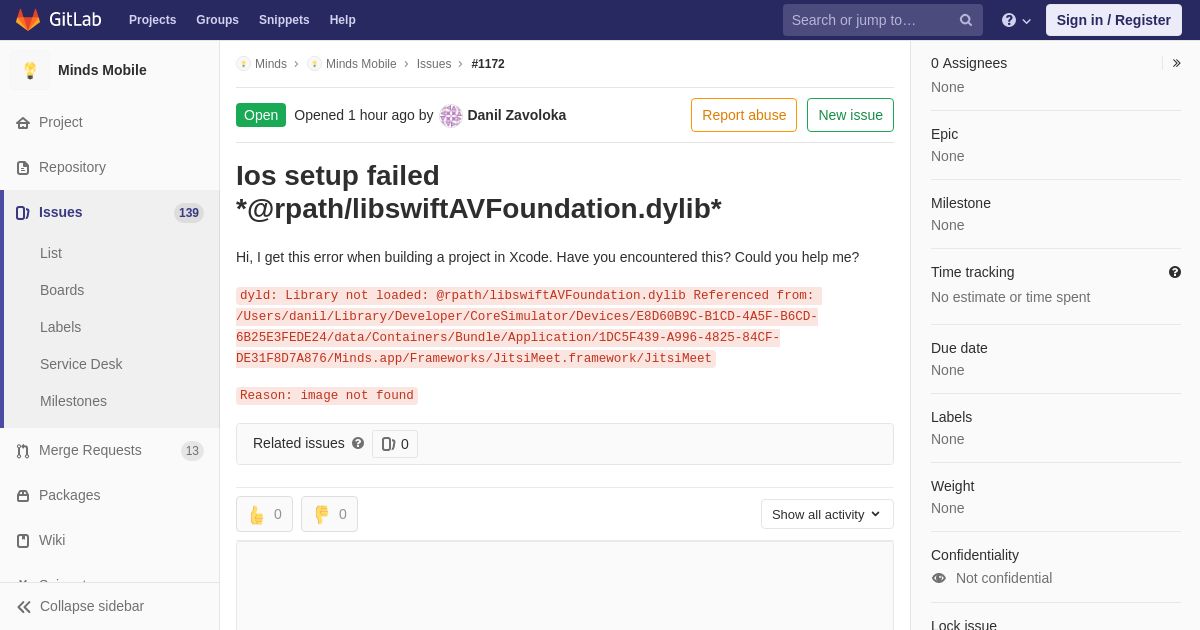Open the Show all activity dropdown
Image resolution: width=1200 pixels, height=630 pixels.
[827, 514]
